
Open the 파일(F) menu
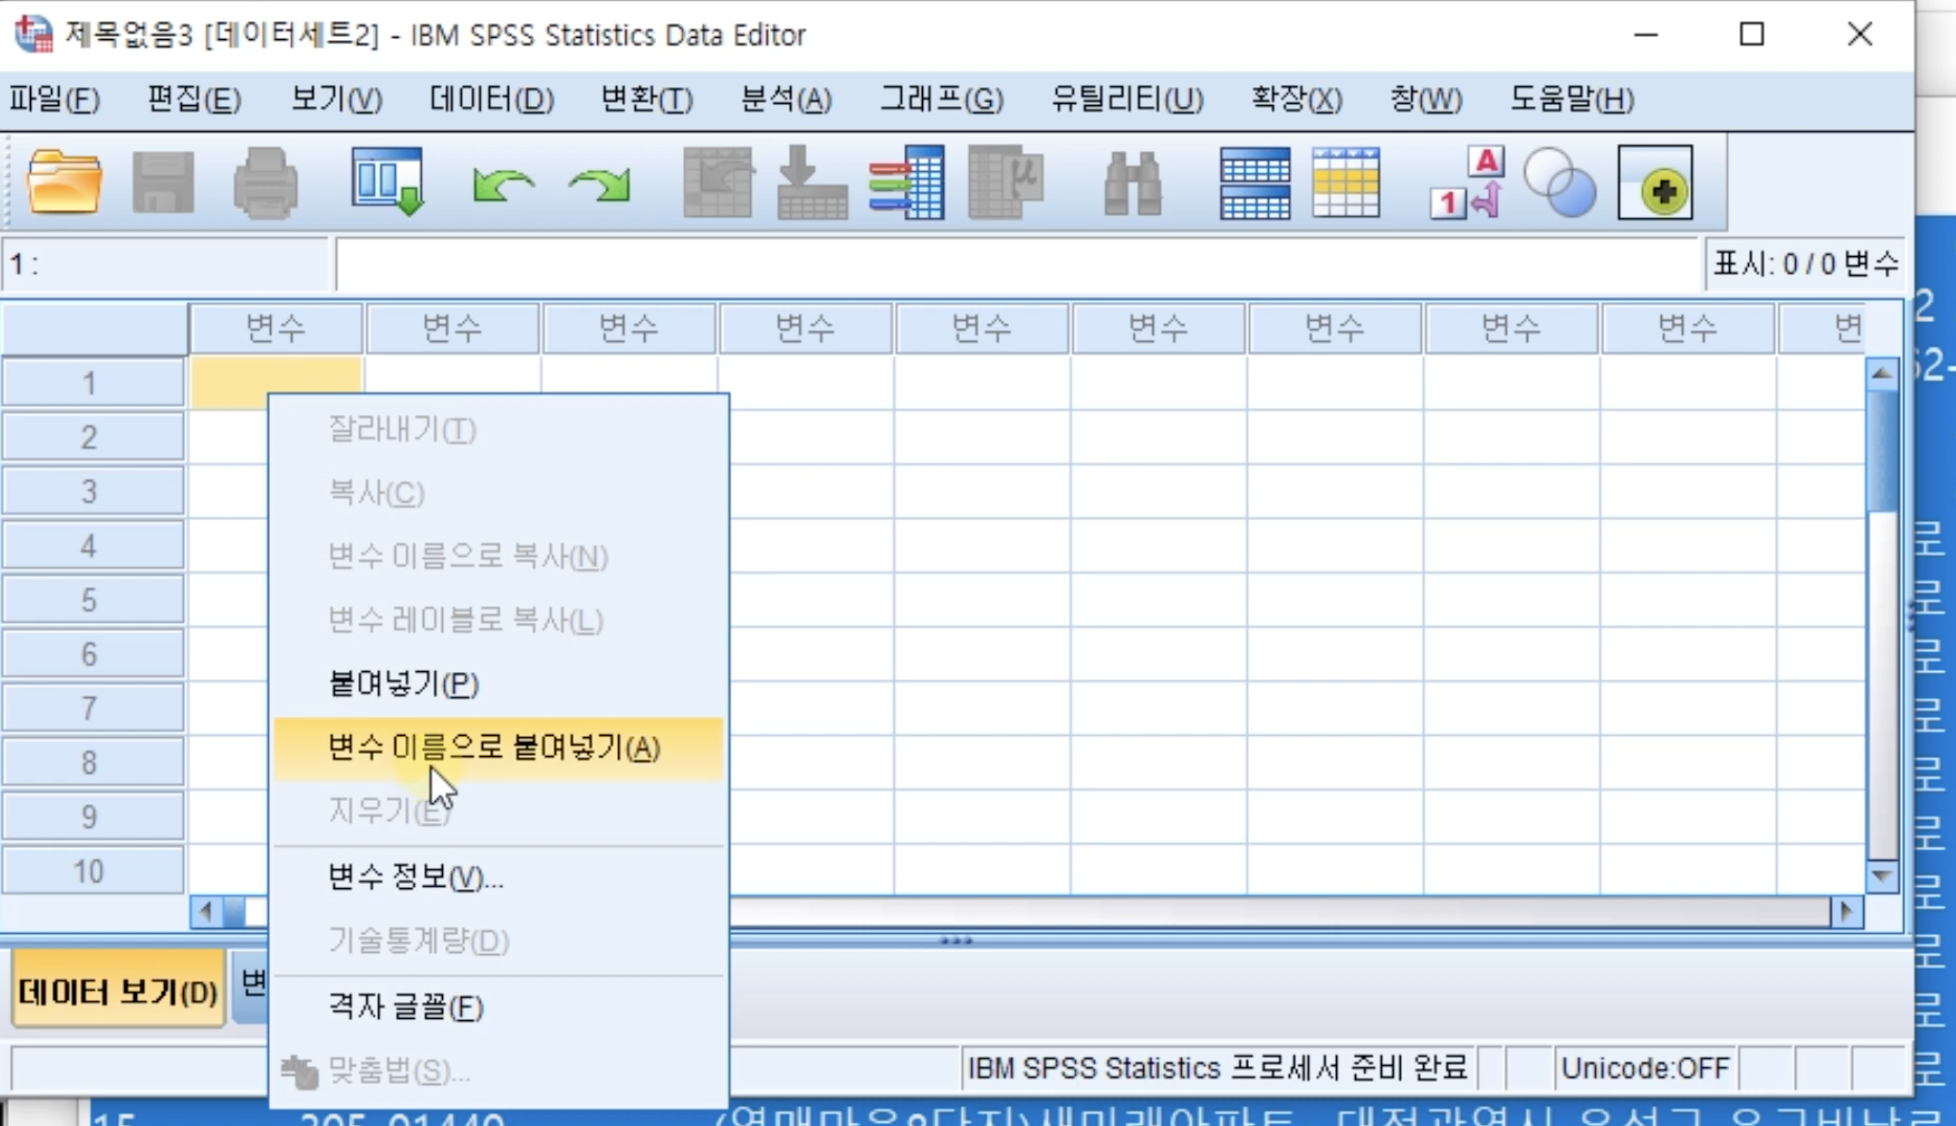click(x=55, y=99)
